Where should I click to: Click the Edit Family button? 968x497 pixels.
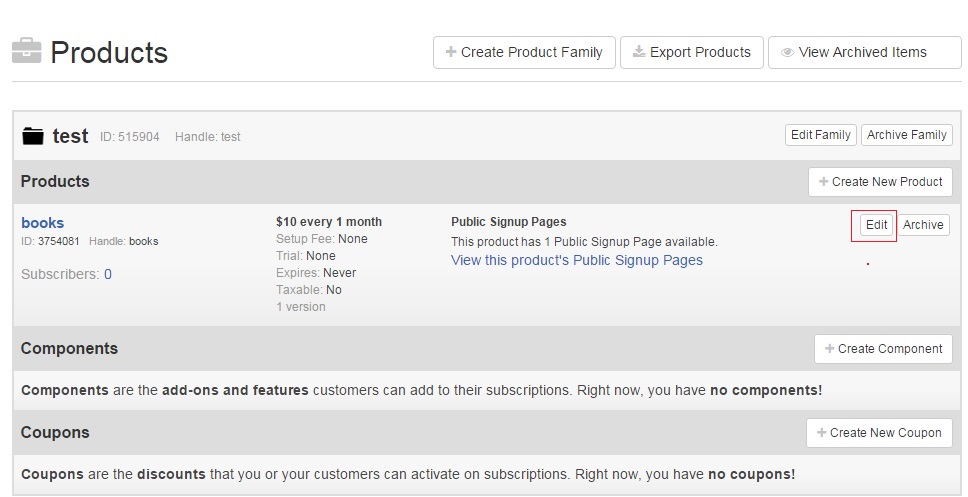click(820, 135)
